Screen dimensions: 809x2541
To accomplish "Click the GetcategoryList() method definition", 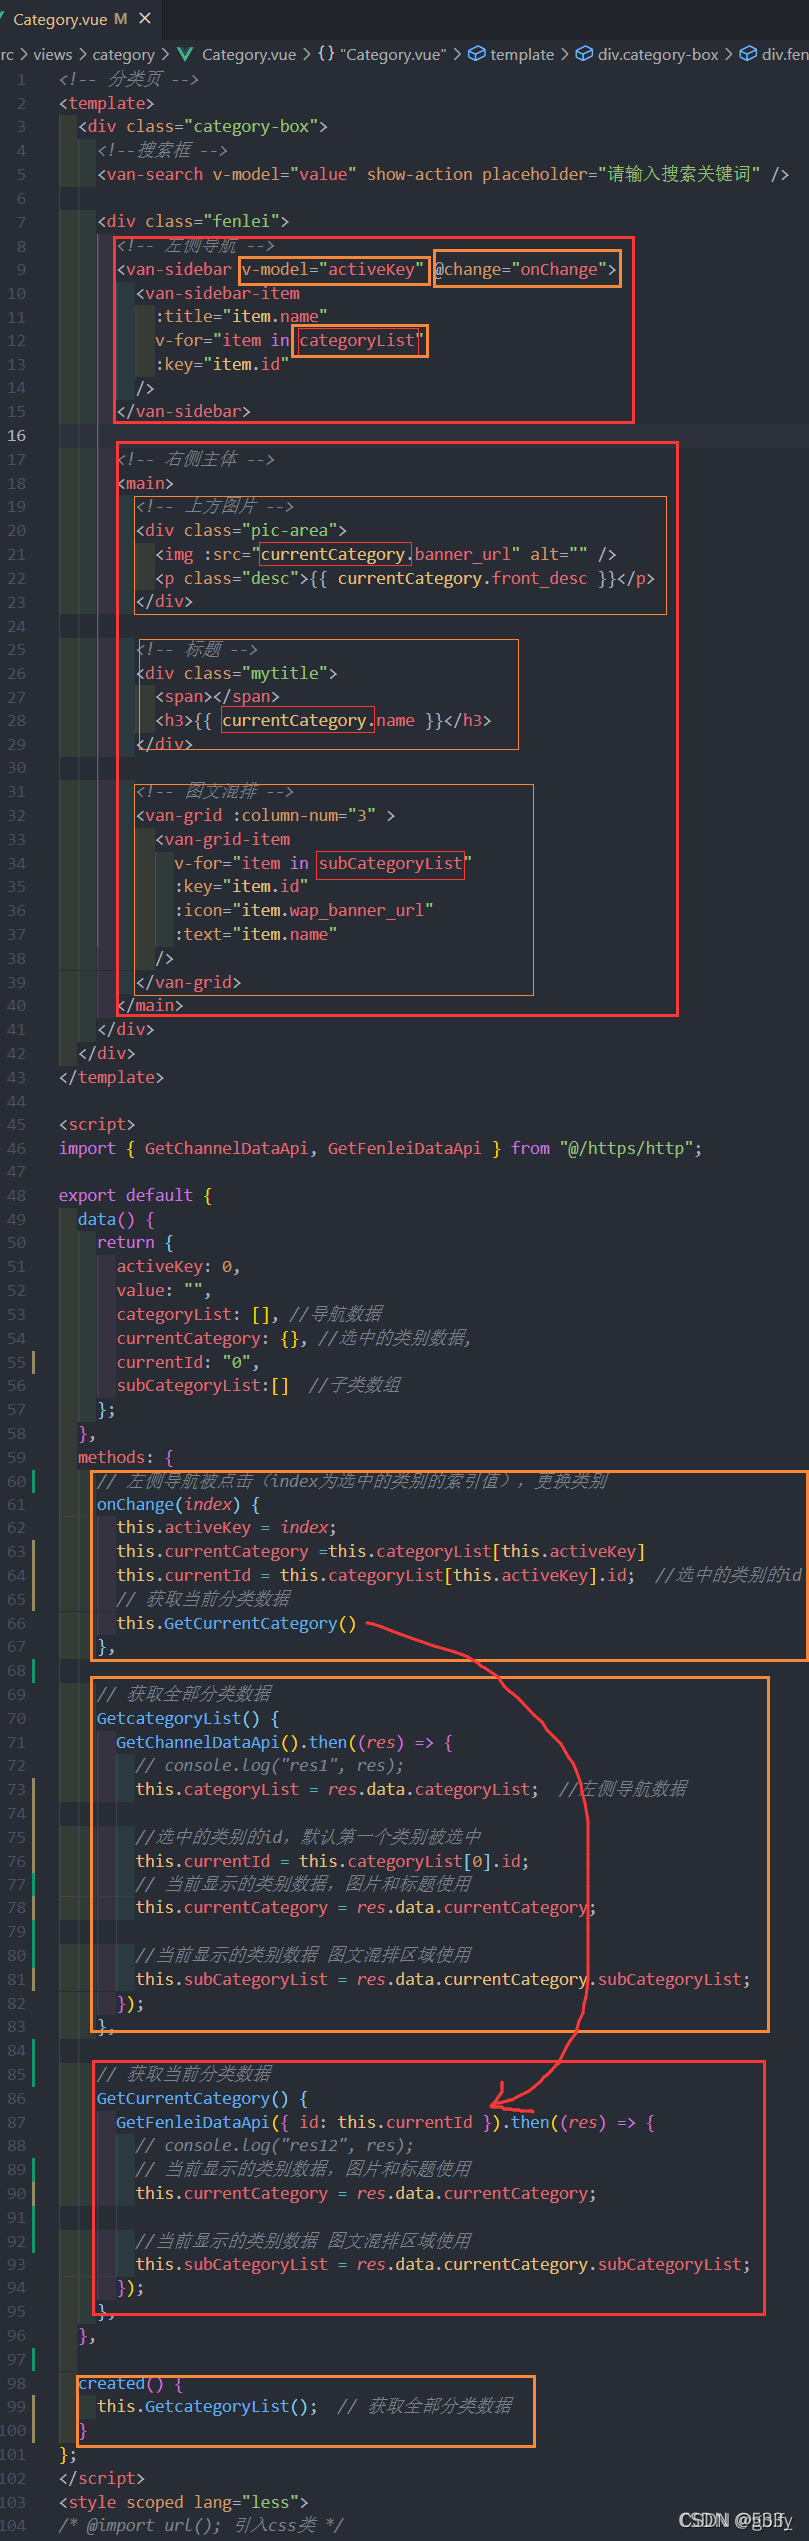I will [x=188, y=1718].
